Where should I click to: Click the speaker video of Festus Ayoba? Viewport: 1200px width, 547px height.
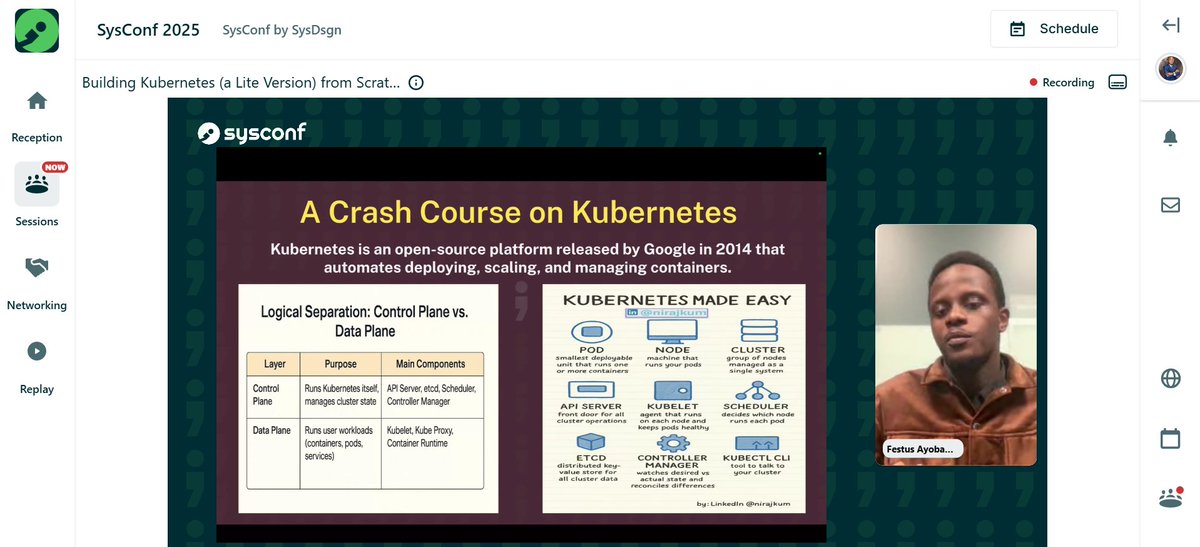coord(956,345)
